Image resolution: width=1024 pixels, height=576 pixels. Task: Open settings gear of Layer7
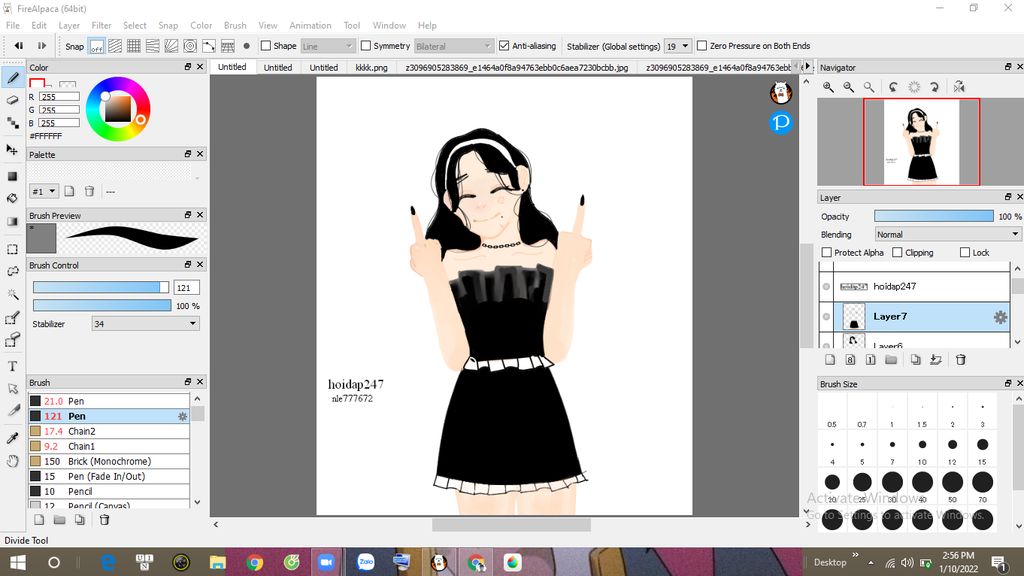(1000, 317)
